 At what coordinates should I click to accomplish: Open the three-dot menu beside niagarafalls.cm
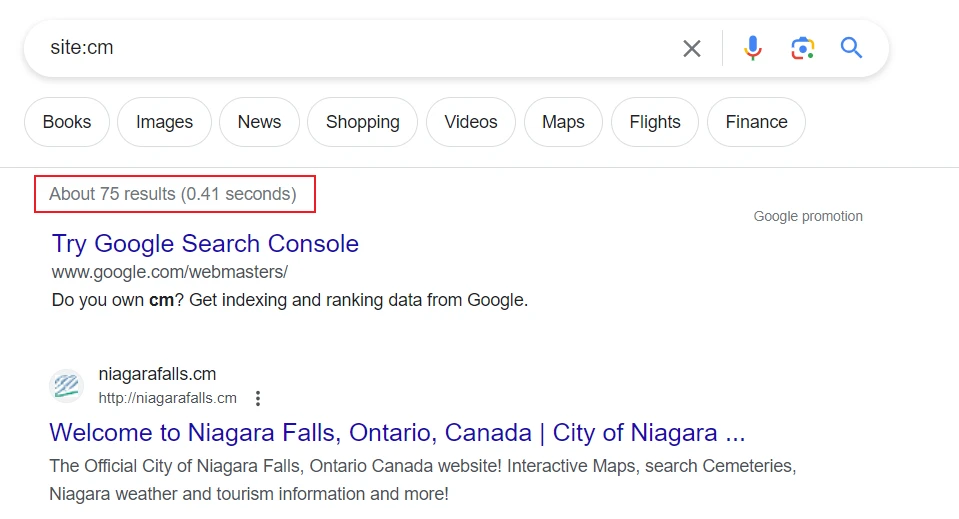(258, 398)
